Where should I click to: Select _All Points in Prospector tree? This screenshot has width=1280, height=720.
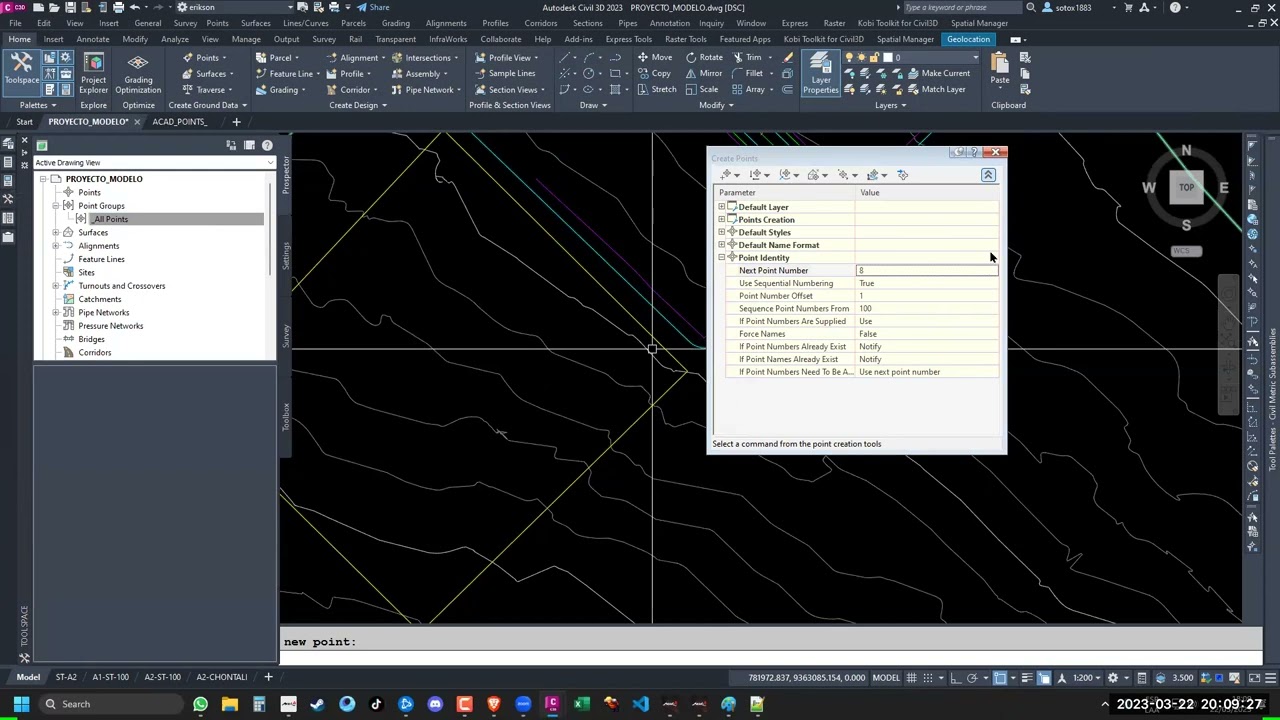click(x=110, y=219)
